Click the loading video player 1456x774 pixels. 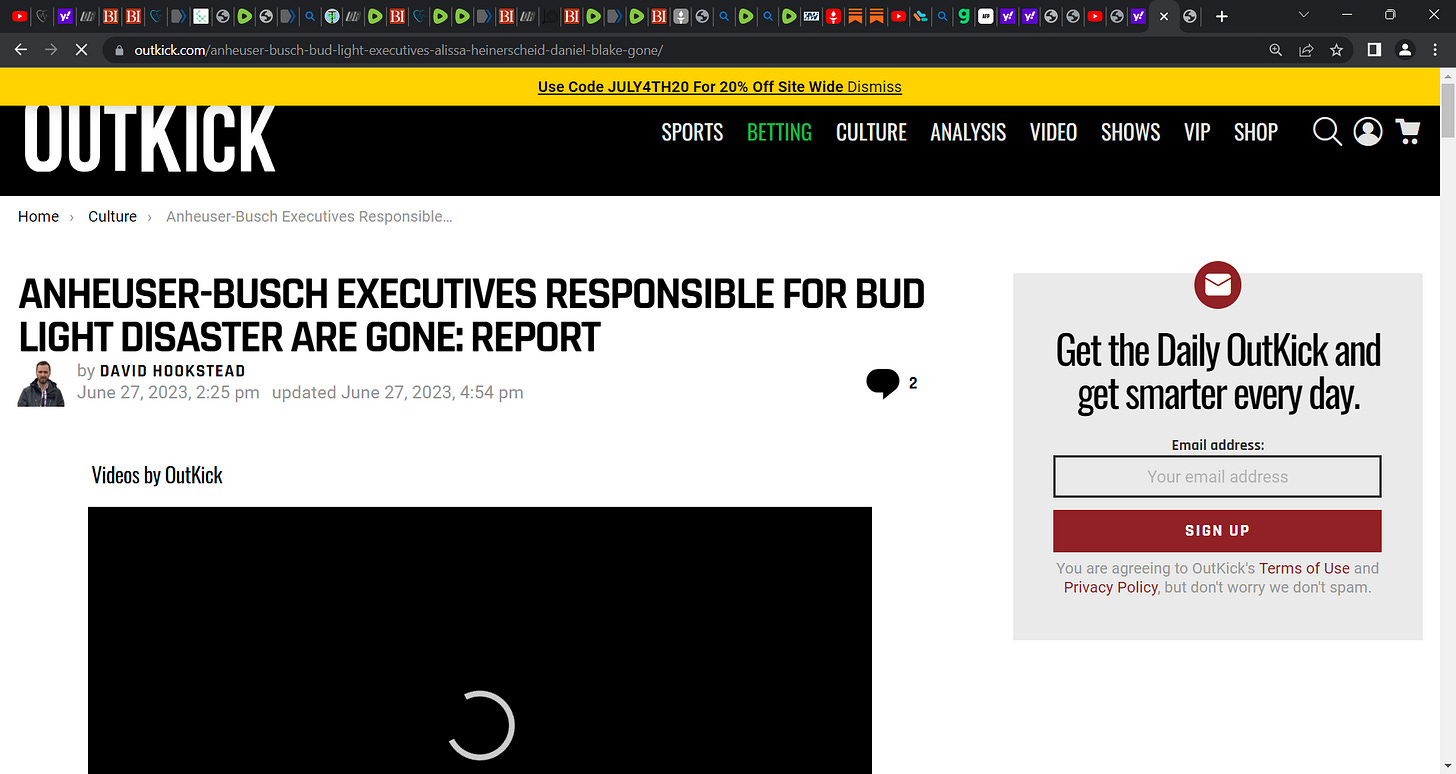pyautogui.click(x=480, y=640)
